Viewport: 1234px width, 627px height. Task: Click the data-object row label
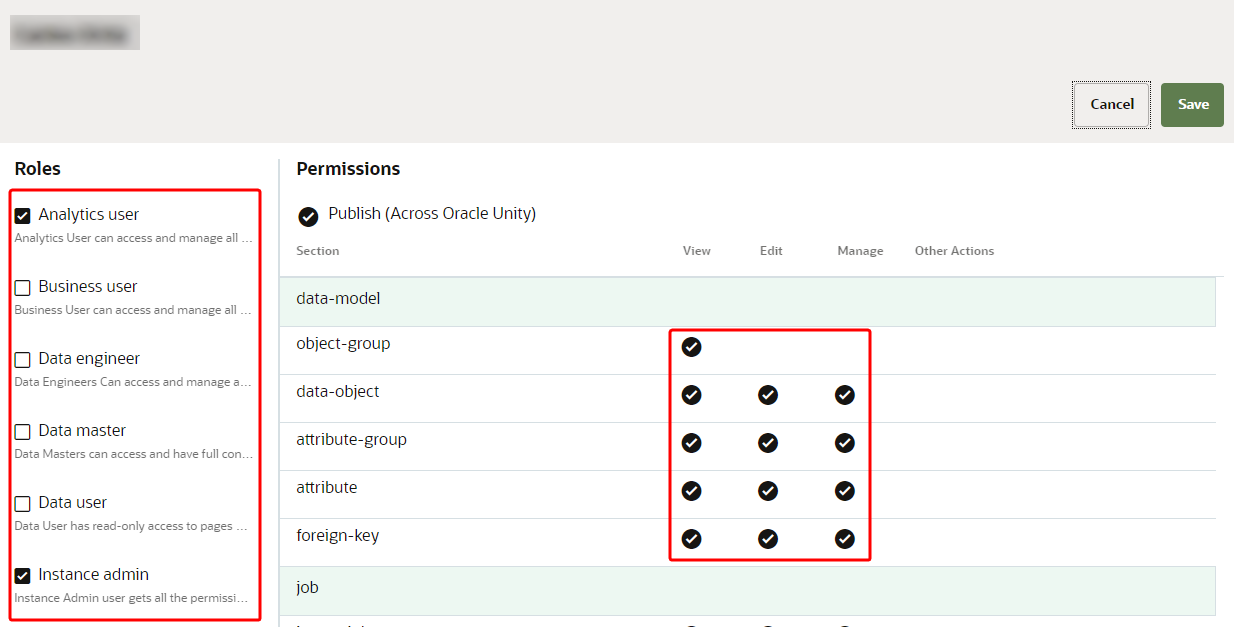338,392
